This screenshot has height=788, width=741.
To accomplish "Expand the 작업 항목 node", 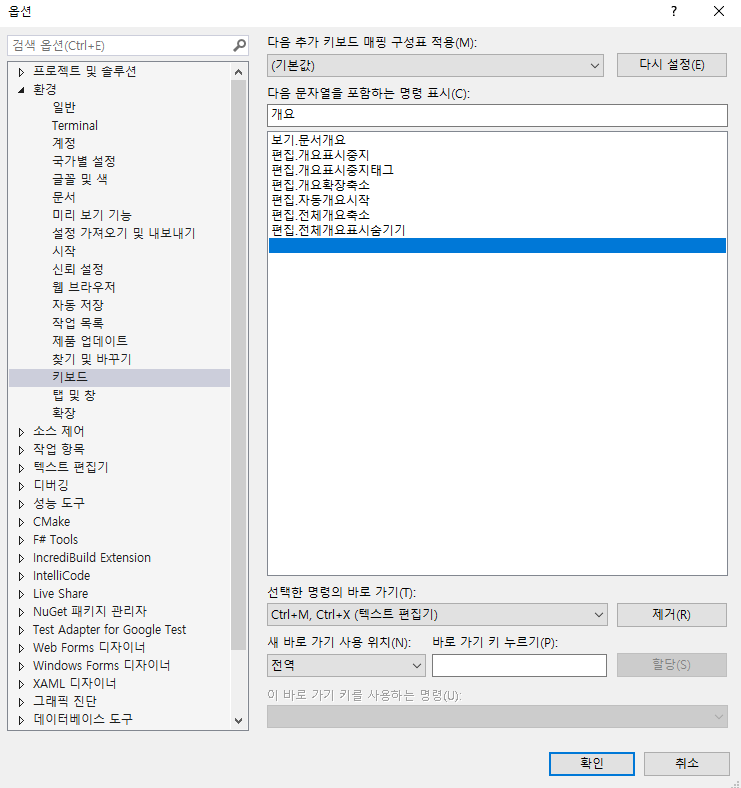I will 21,450.
